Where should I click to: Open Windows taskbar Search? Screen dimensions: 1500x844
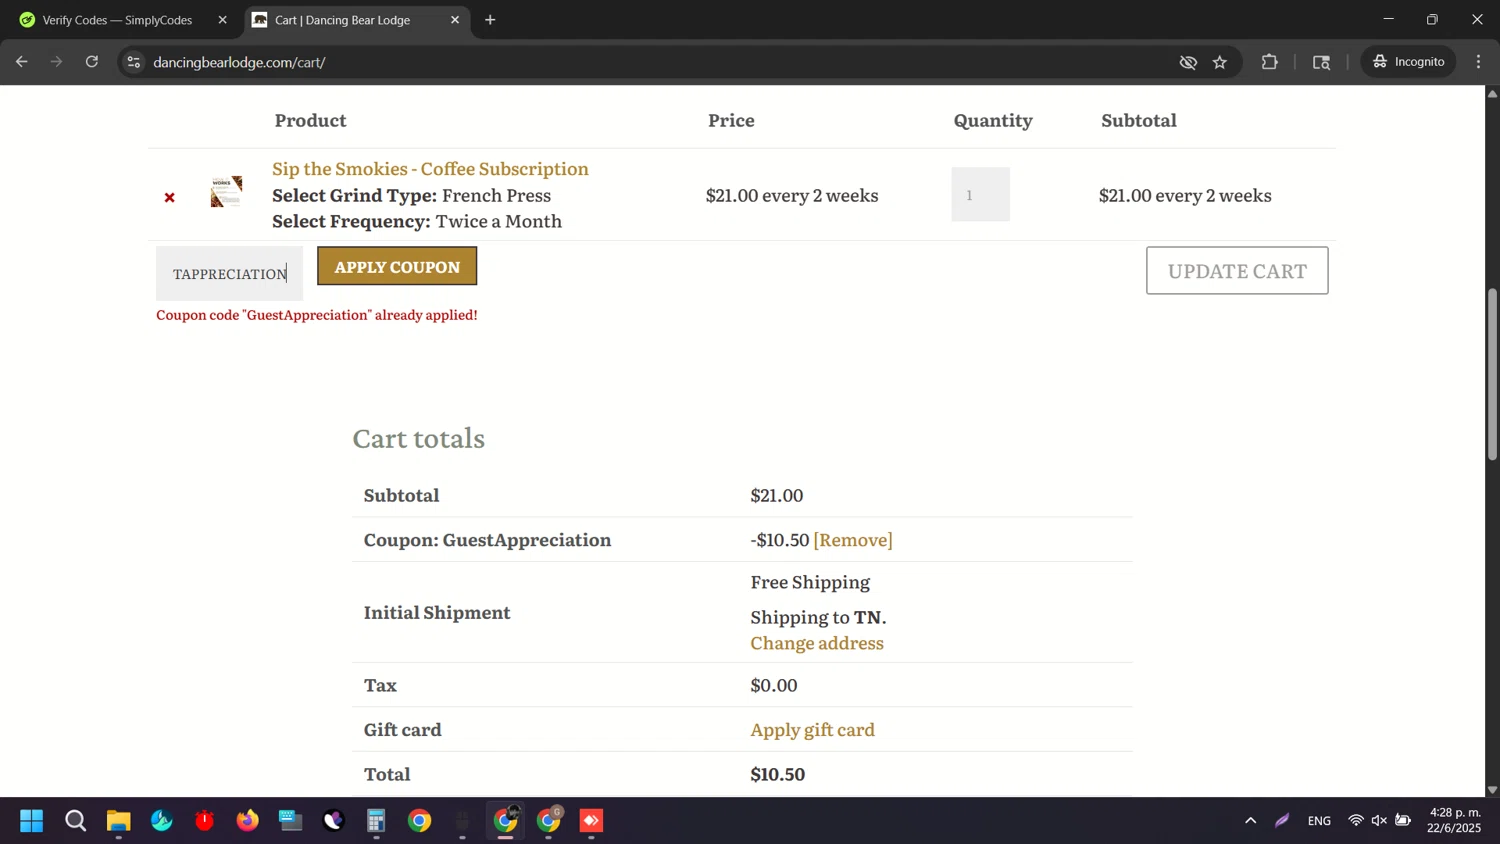click(75, 821)
